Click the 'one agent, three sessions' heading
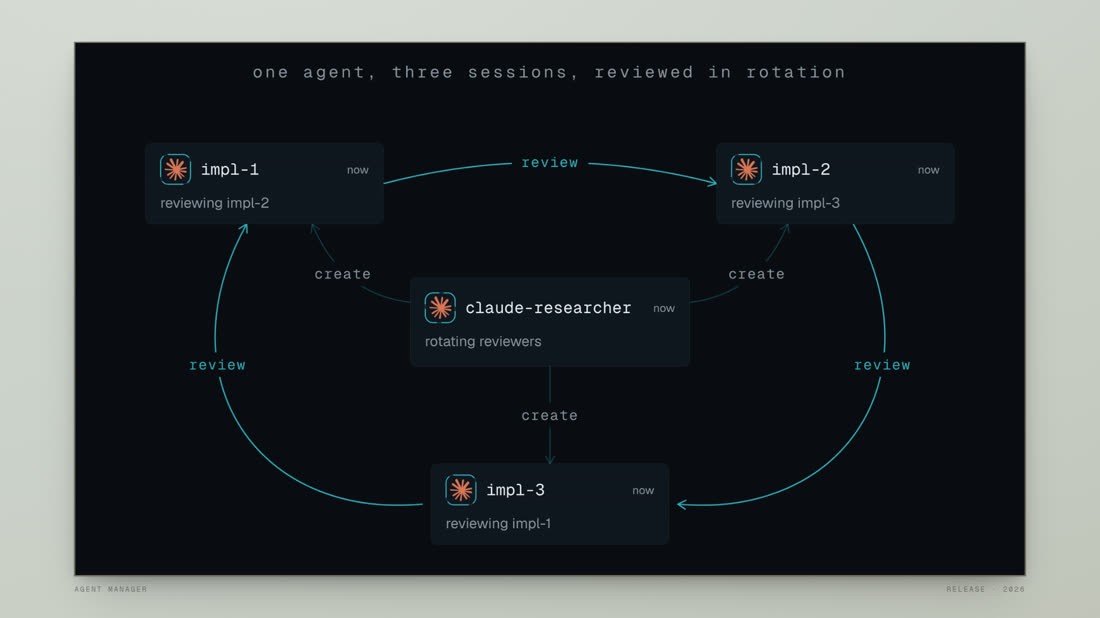 click(x=549, y=72)
